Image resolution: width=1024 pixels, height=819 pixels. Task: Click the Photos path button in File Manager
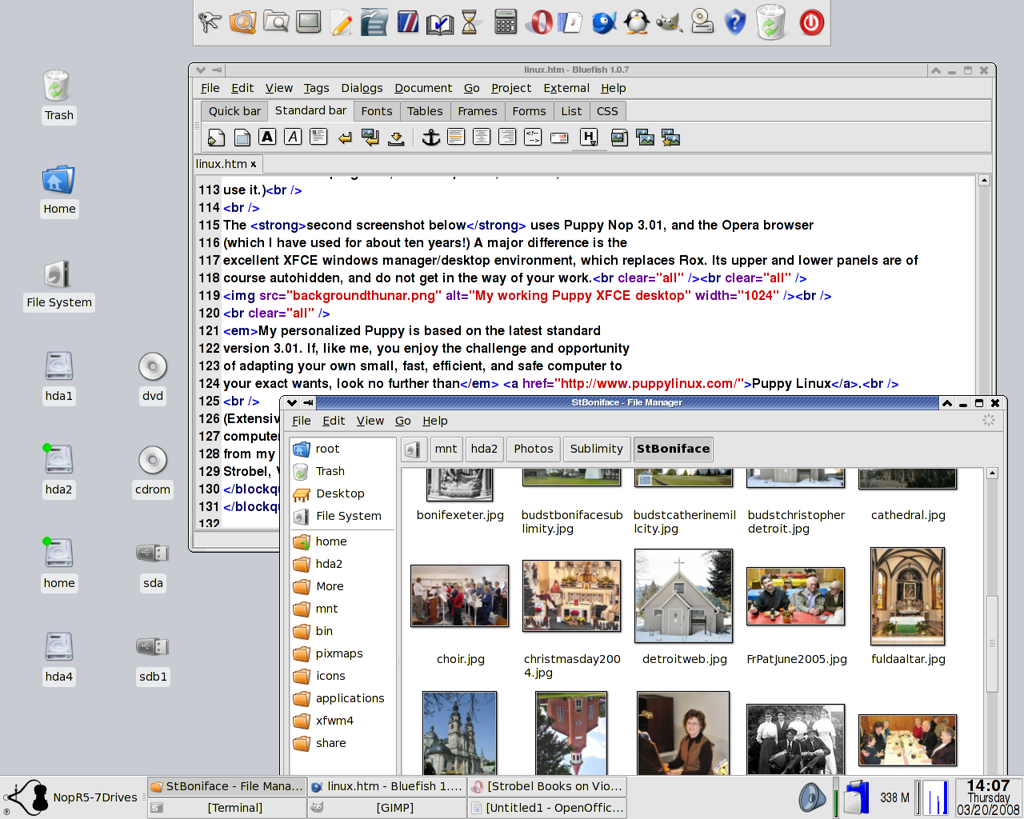pos(534,449)
